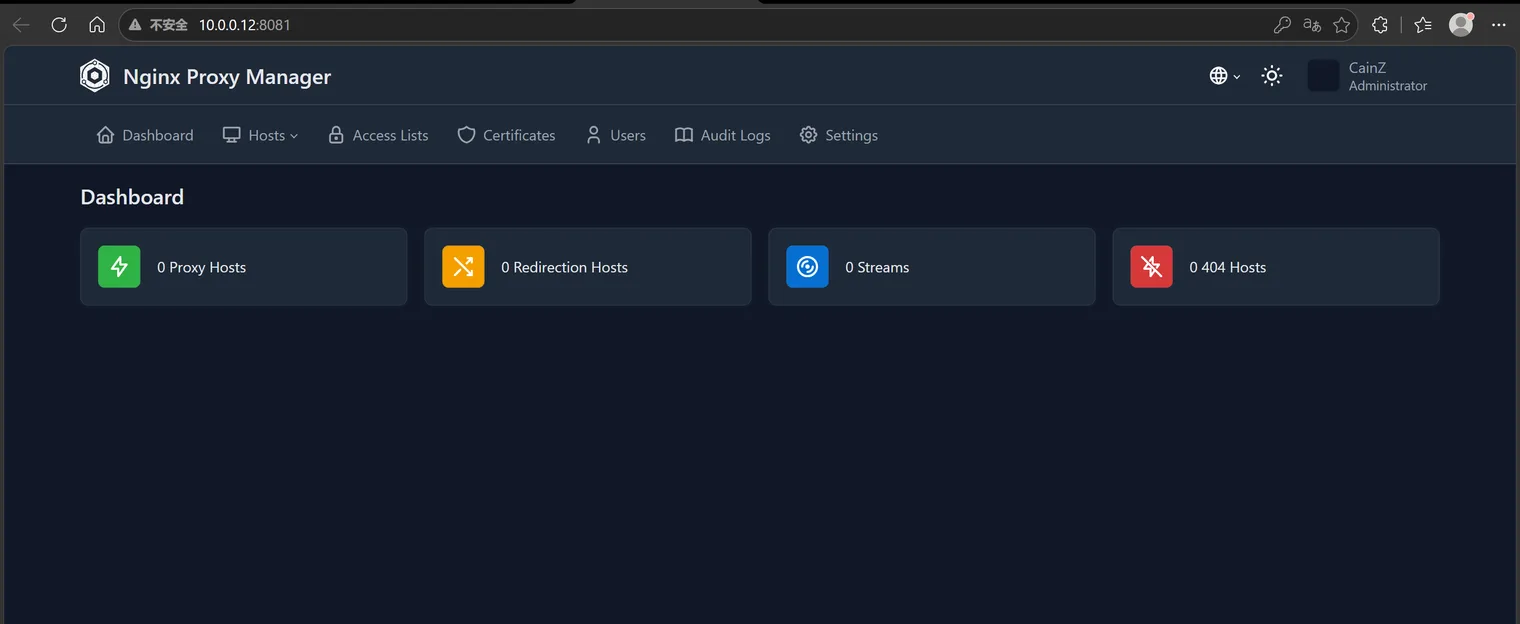1520x624 pixels.
Task: Click the password key icon in address bar
Action: 1282,25
